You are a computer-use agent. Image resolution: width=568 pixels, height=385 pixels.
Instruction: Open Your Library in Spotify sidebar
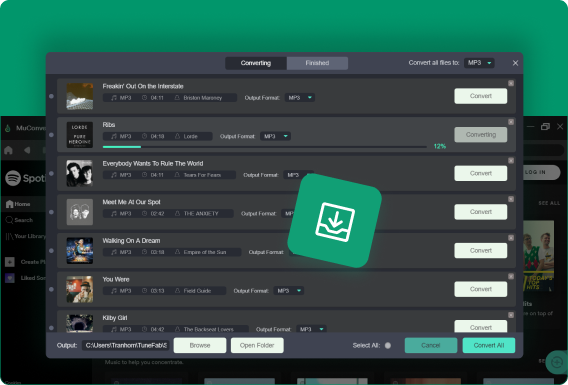(25, 236)
